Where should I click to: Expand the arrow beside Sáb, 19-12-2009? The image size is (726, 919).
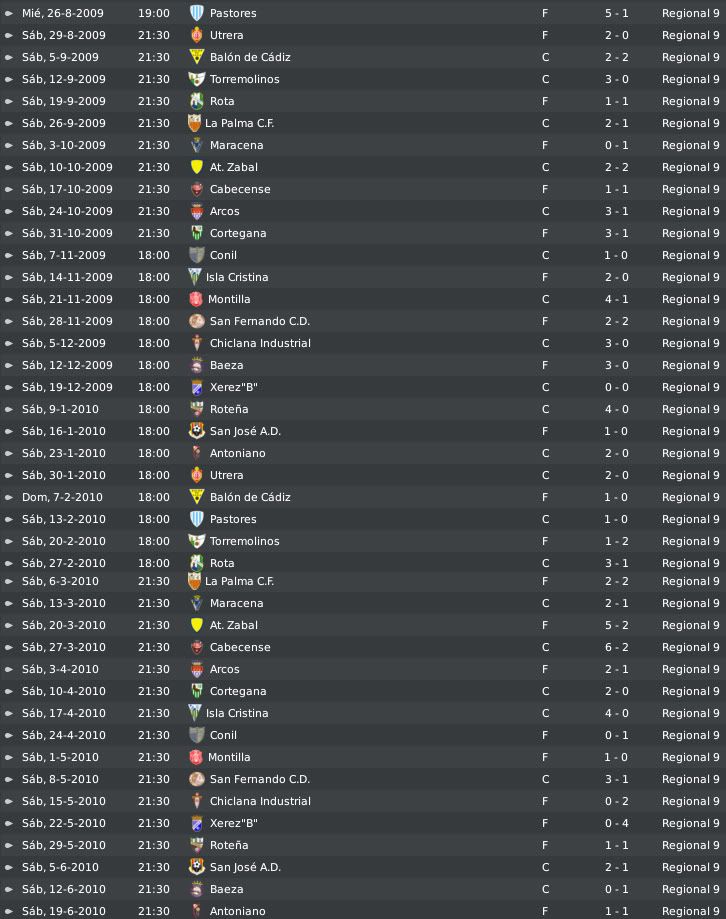tap(9, 387)
